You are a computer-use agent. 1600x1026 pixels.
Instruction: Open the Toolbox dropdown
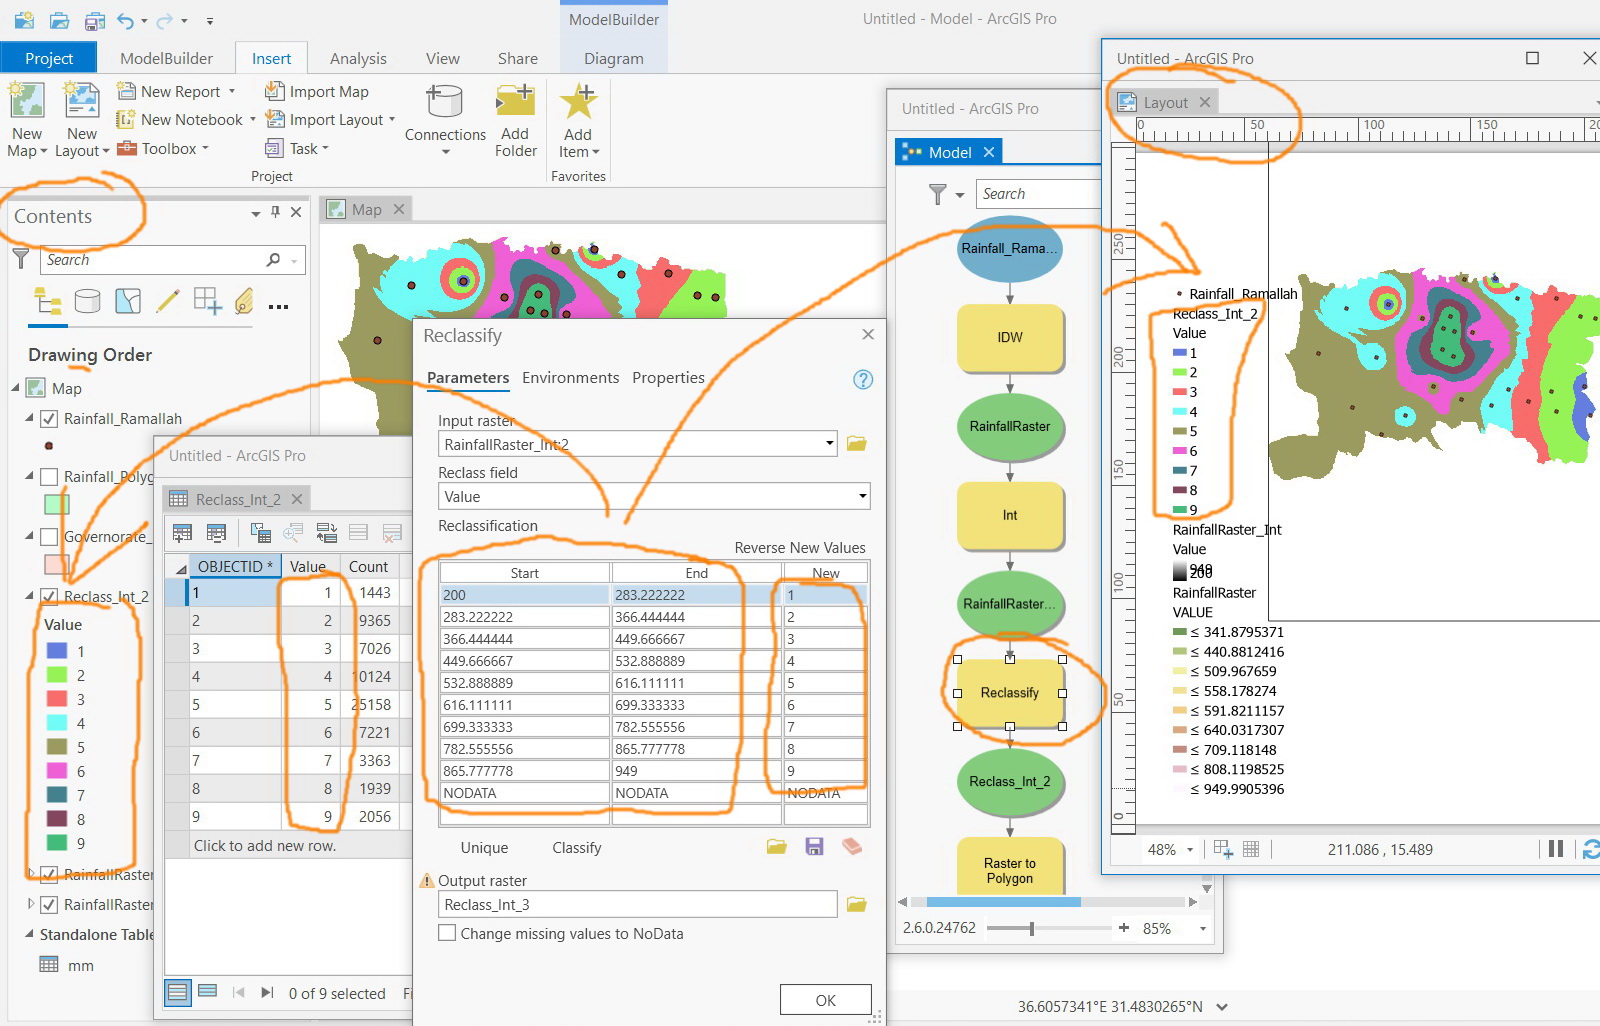[x=205, y=149]
